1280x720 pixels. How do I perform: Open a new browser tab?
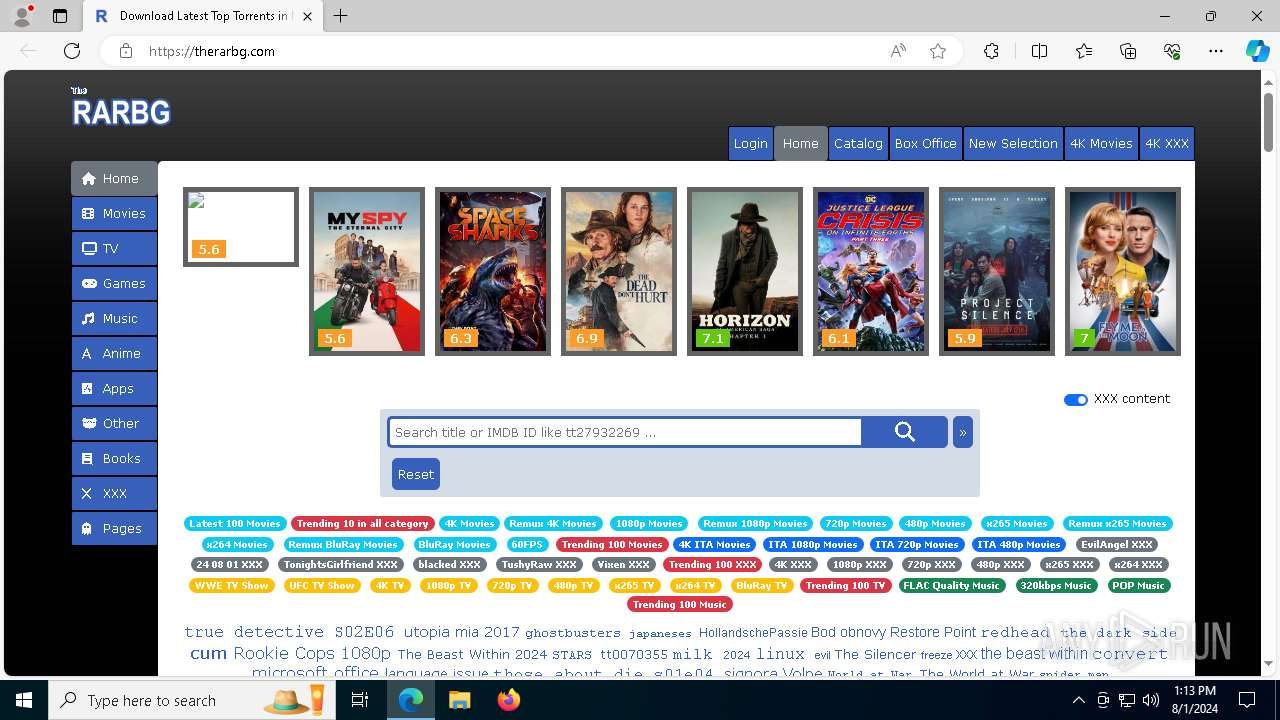340,16
